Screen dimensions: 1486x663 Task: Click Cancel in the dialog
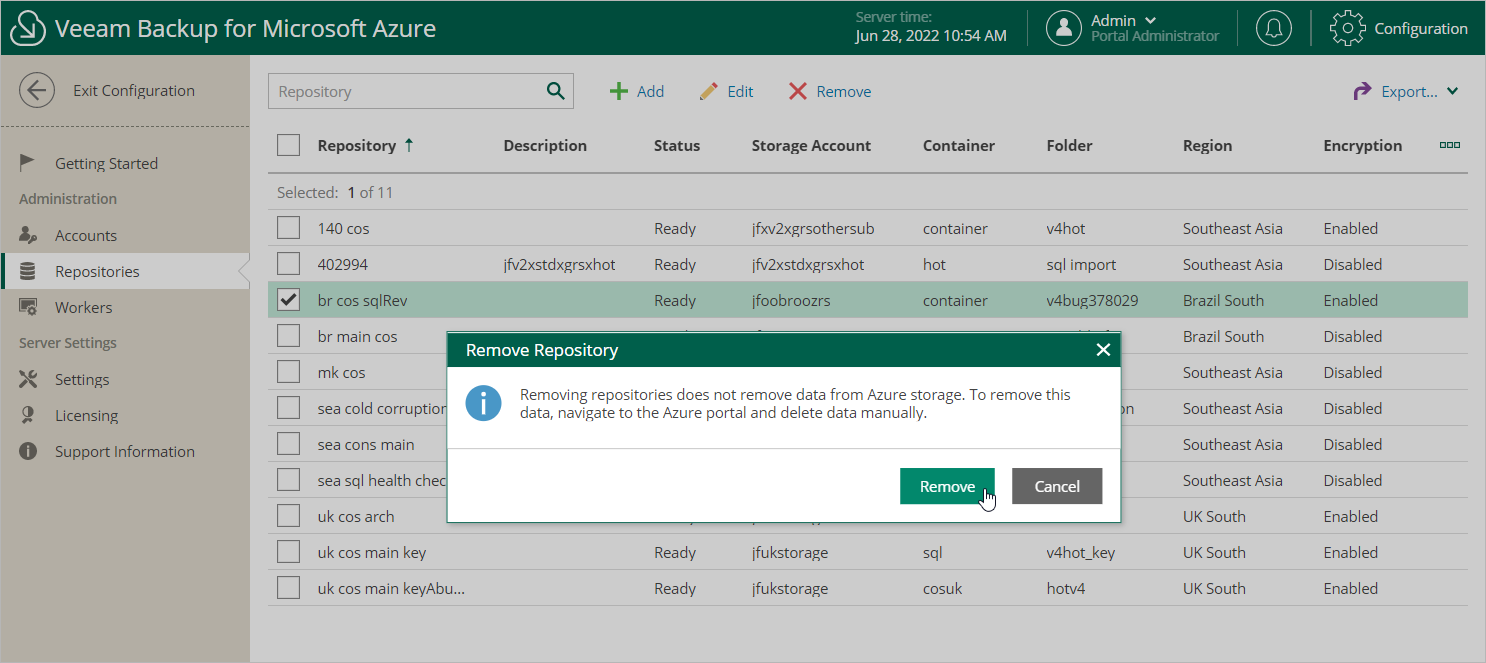pos(1057,486)
